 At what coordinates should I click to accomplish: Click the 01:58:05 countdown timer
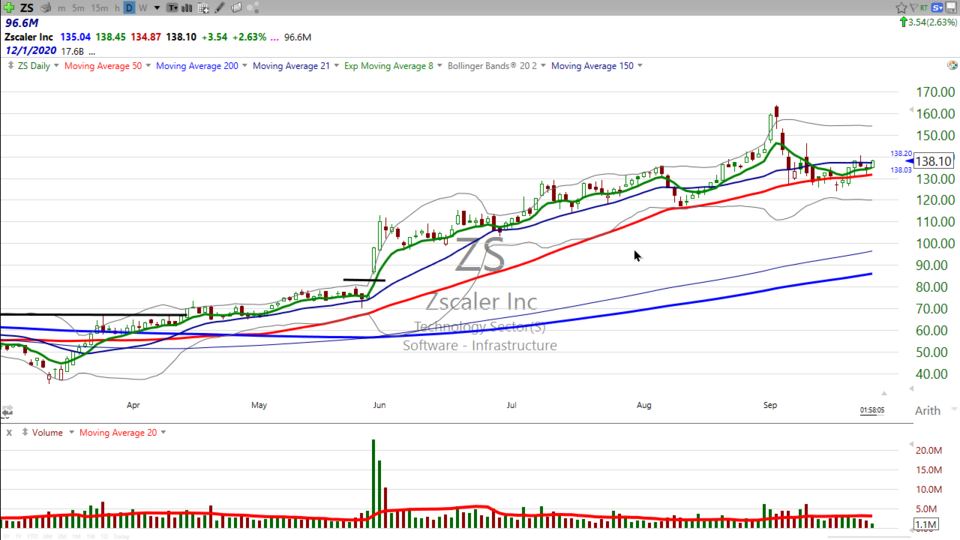(872, 410)
